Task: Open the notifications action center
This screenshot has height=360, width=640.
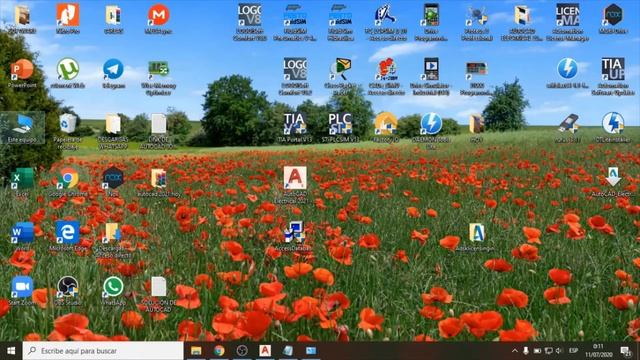Action: [x=626, y=351]
